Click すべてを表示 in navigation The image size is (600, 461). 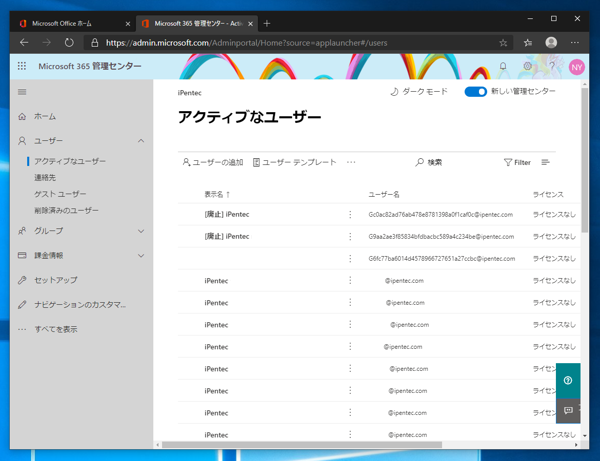[x=56, y=329]
